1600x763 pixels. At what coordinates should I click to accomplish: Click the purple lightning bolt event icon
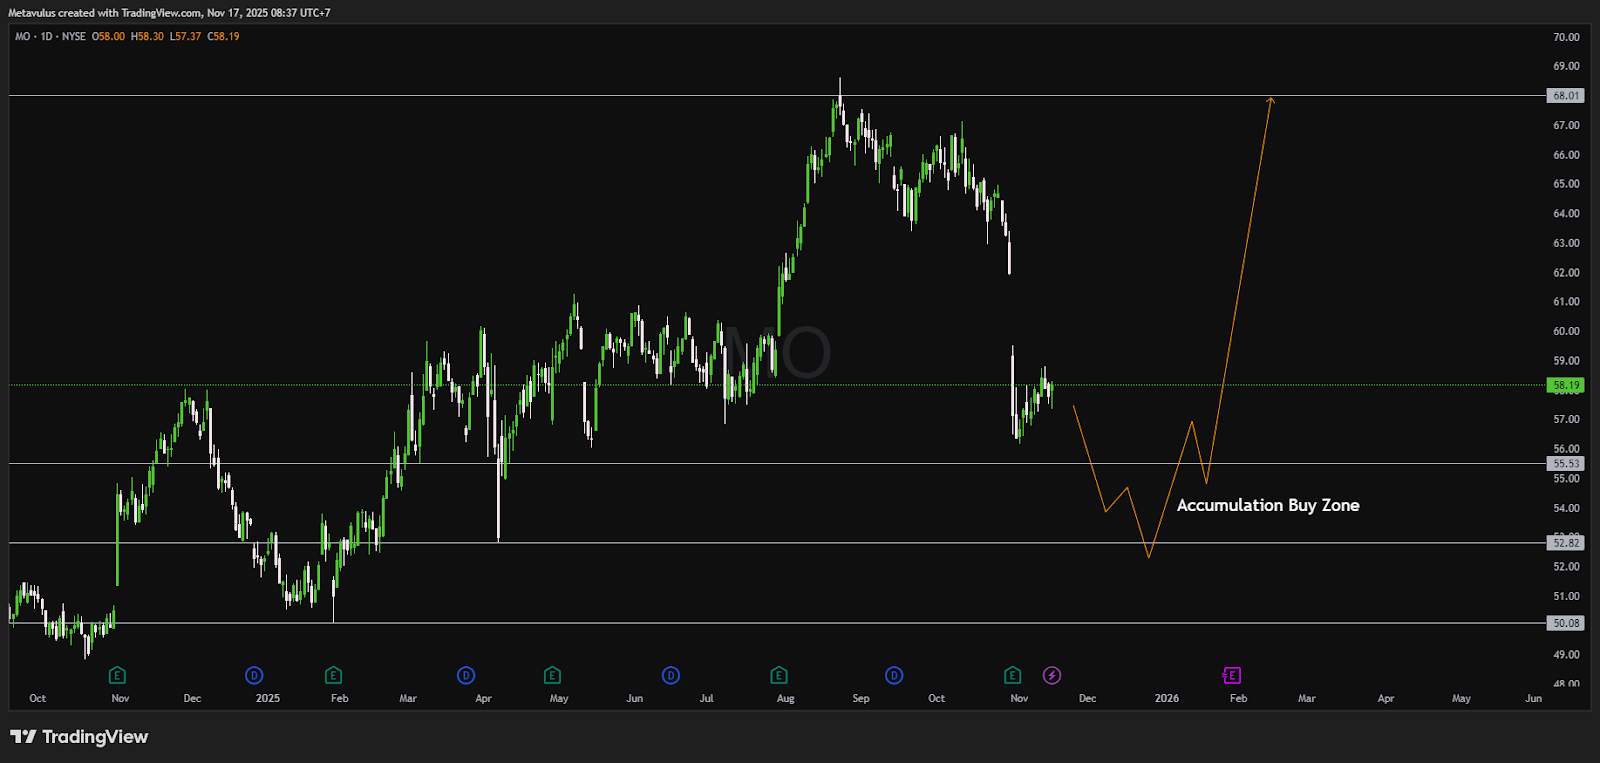coord(1052,676)
